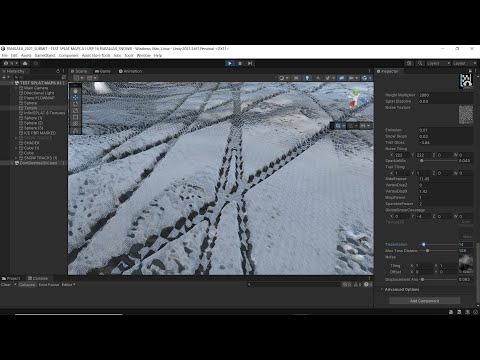Select the Rotate tool in the scene toolbar
The image size is (480, 360).
[x=76, y=104]
